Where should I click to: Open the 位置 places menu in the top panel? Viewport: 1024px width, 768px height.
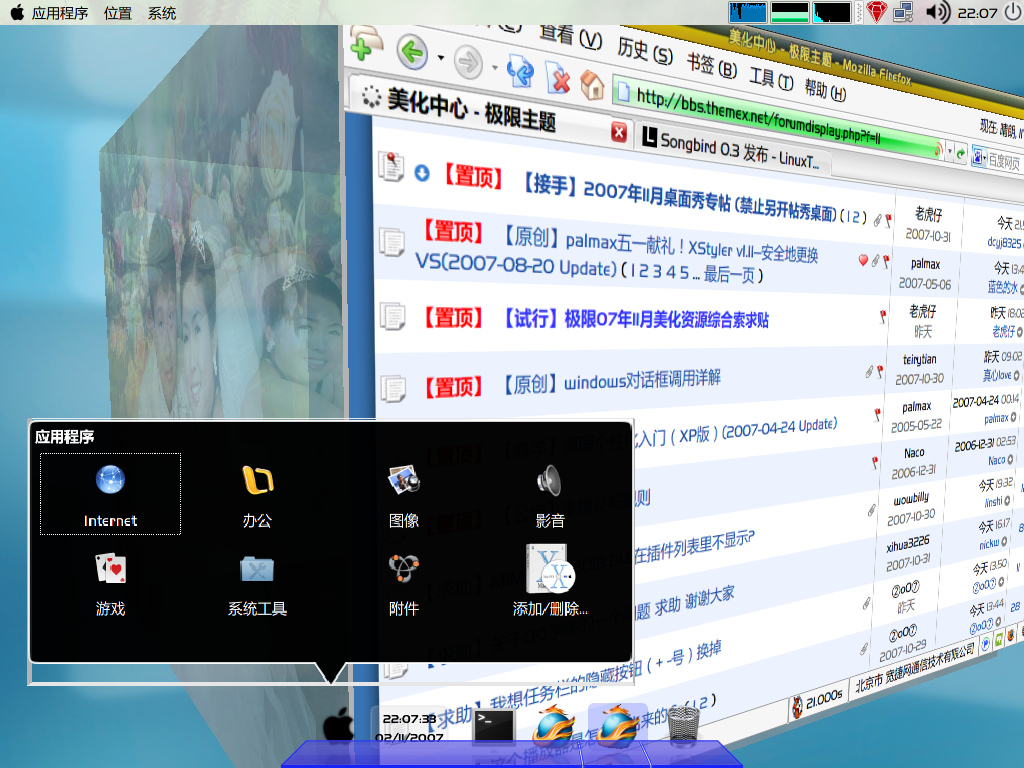pyautogui.click(x=118, y=13)
